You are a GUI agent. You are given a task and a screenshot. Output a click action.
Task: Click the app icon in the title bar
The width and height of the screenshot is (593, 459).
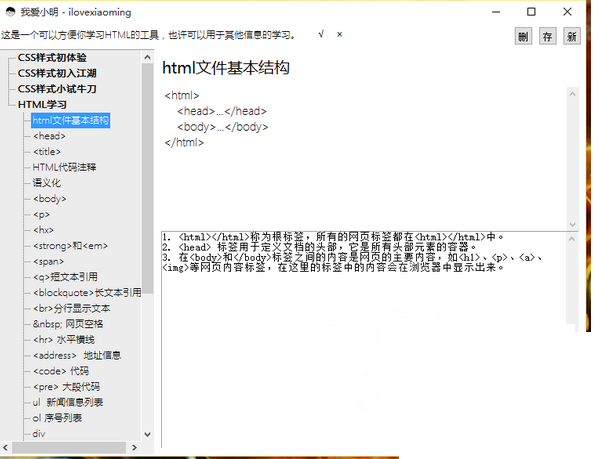click(10, 12)
